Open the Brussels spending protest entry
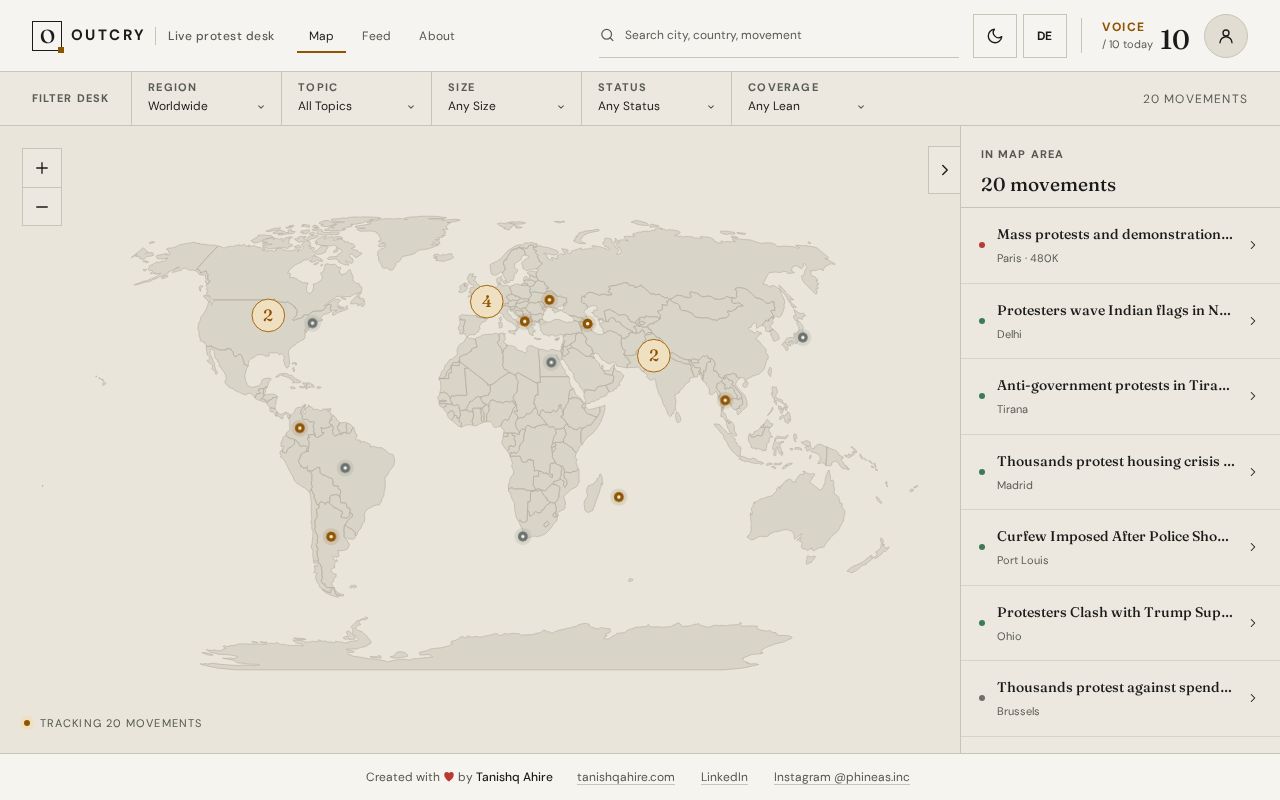This screenshot has width=1280, height=800. (x=1120, y=699)
